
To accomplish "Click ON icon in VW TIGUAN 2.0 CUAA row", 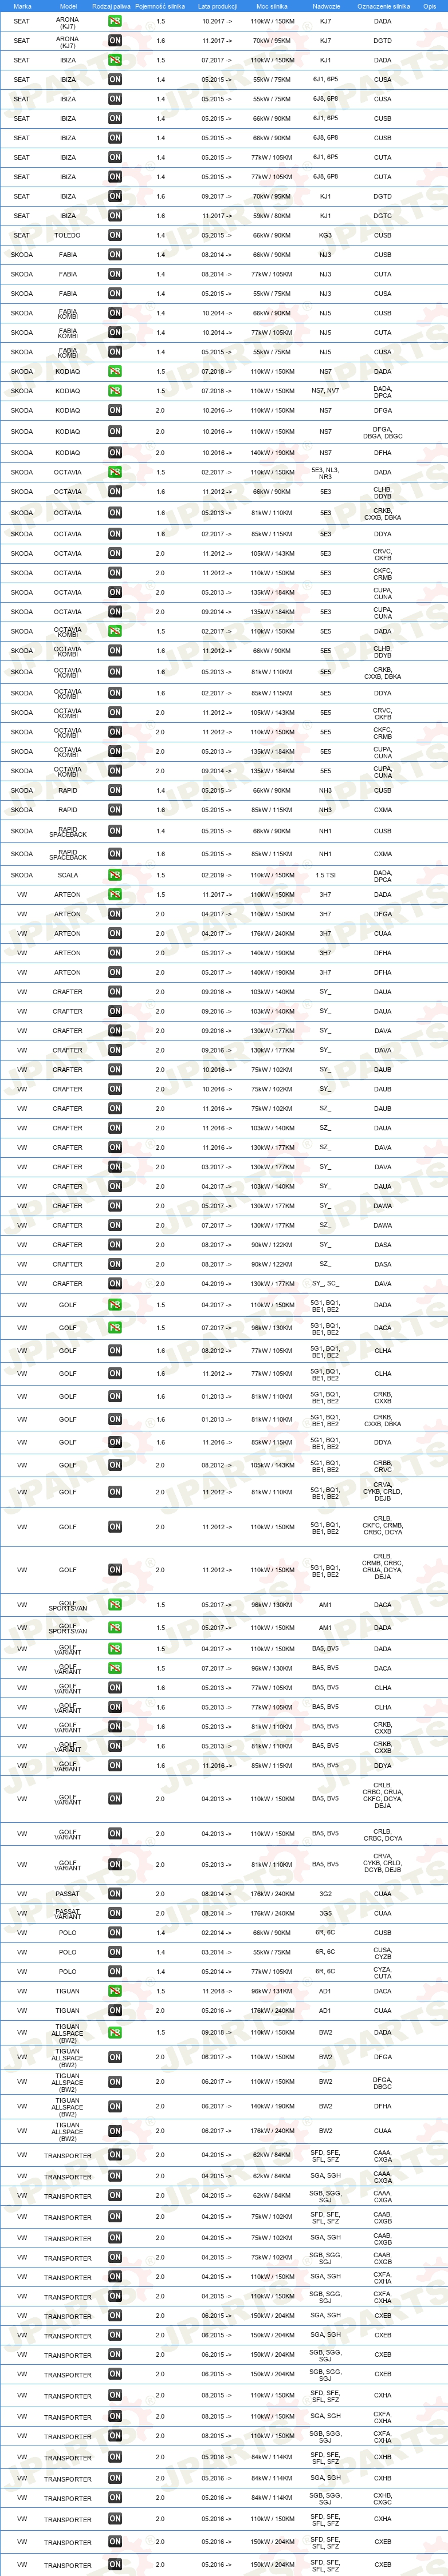I will 115,2010.
